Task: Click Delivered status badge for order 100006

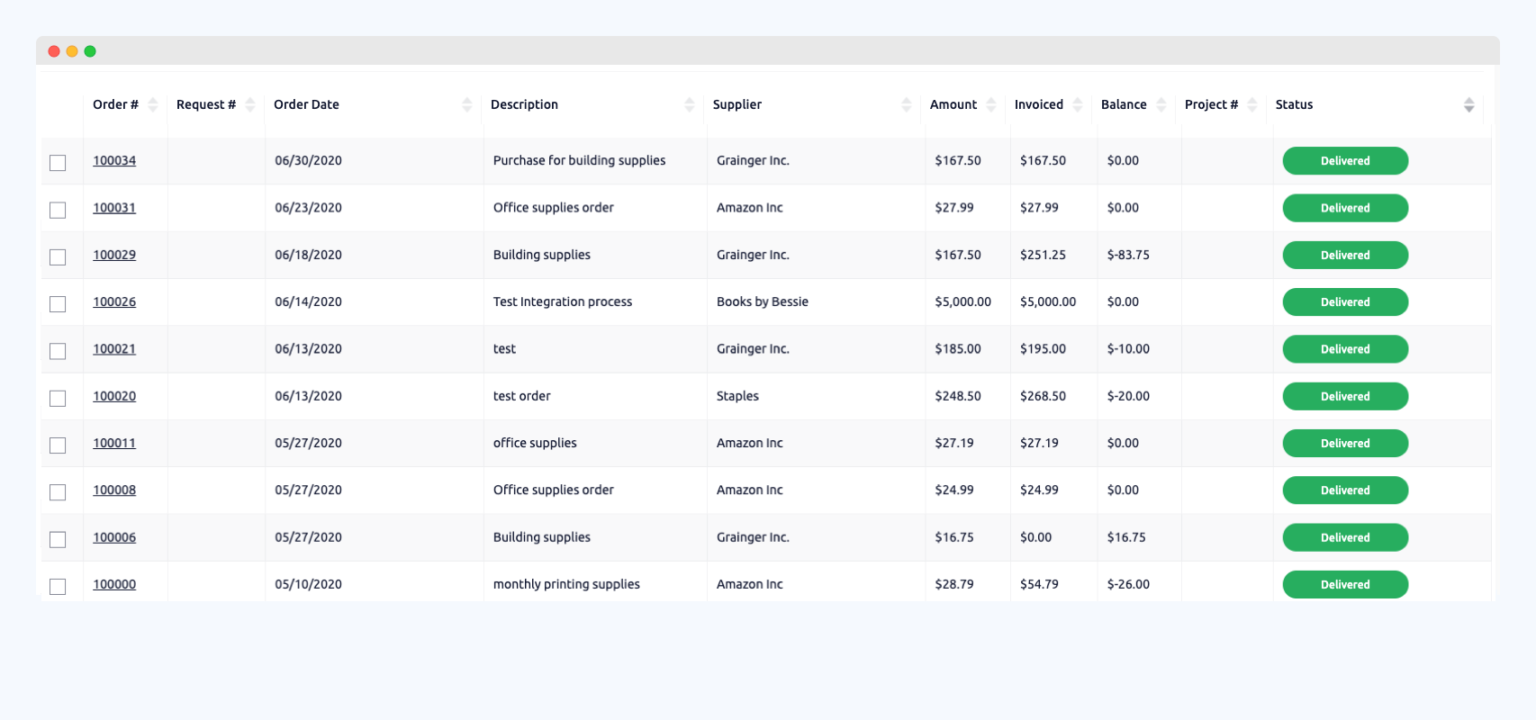Action: click(x=1345, y=537)
